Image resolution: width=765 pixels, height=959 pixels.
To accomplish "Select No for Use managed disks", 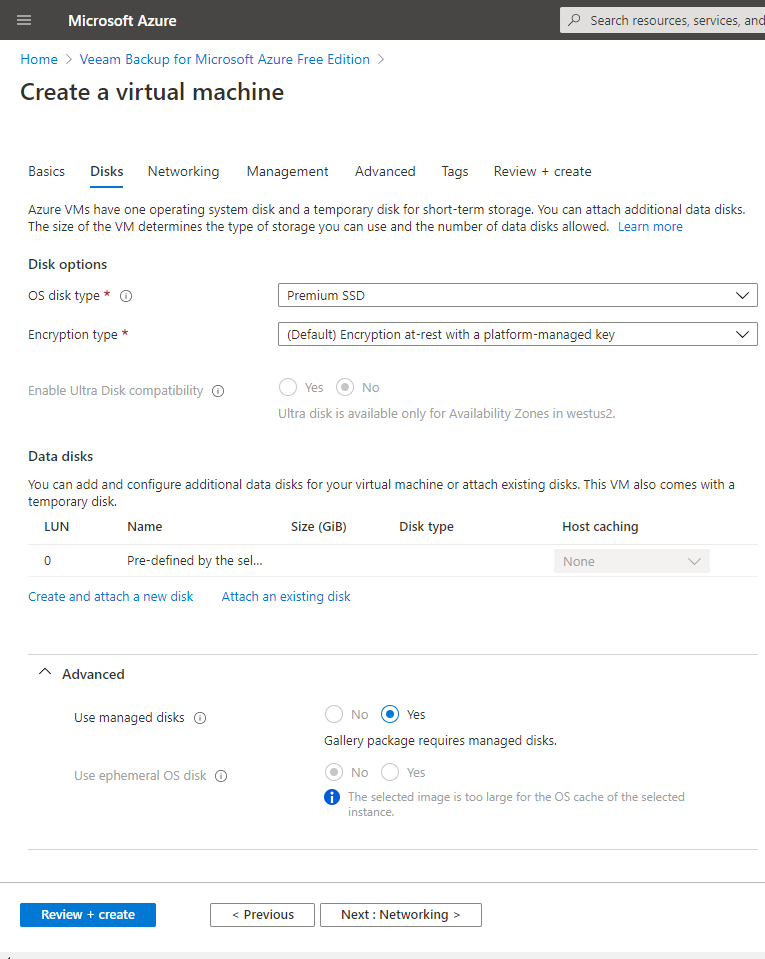I will click(334, 714).
